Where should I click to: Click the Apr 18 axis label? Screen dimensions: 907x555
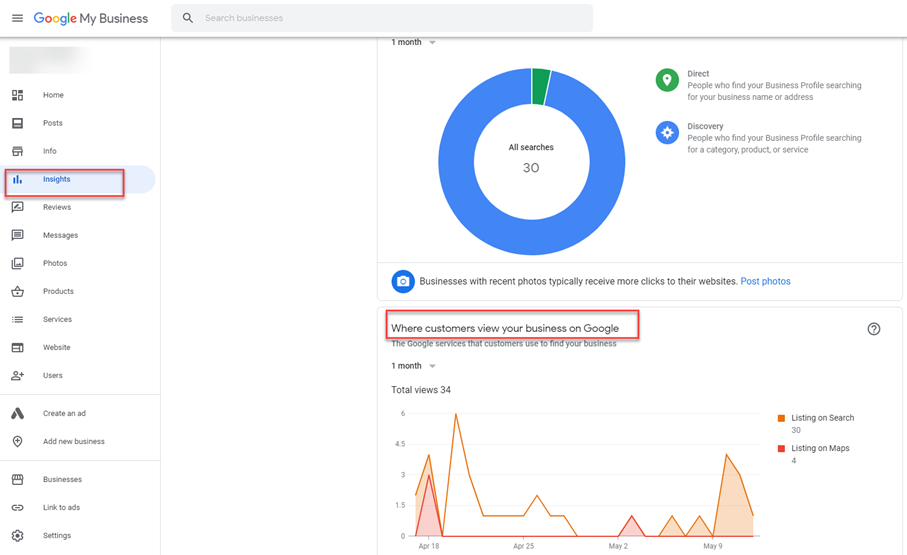coord(429,546)
